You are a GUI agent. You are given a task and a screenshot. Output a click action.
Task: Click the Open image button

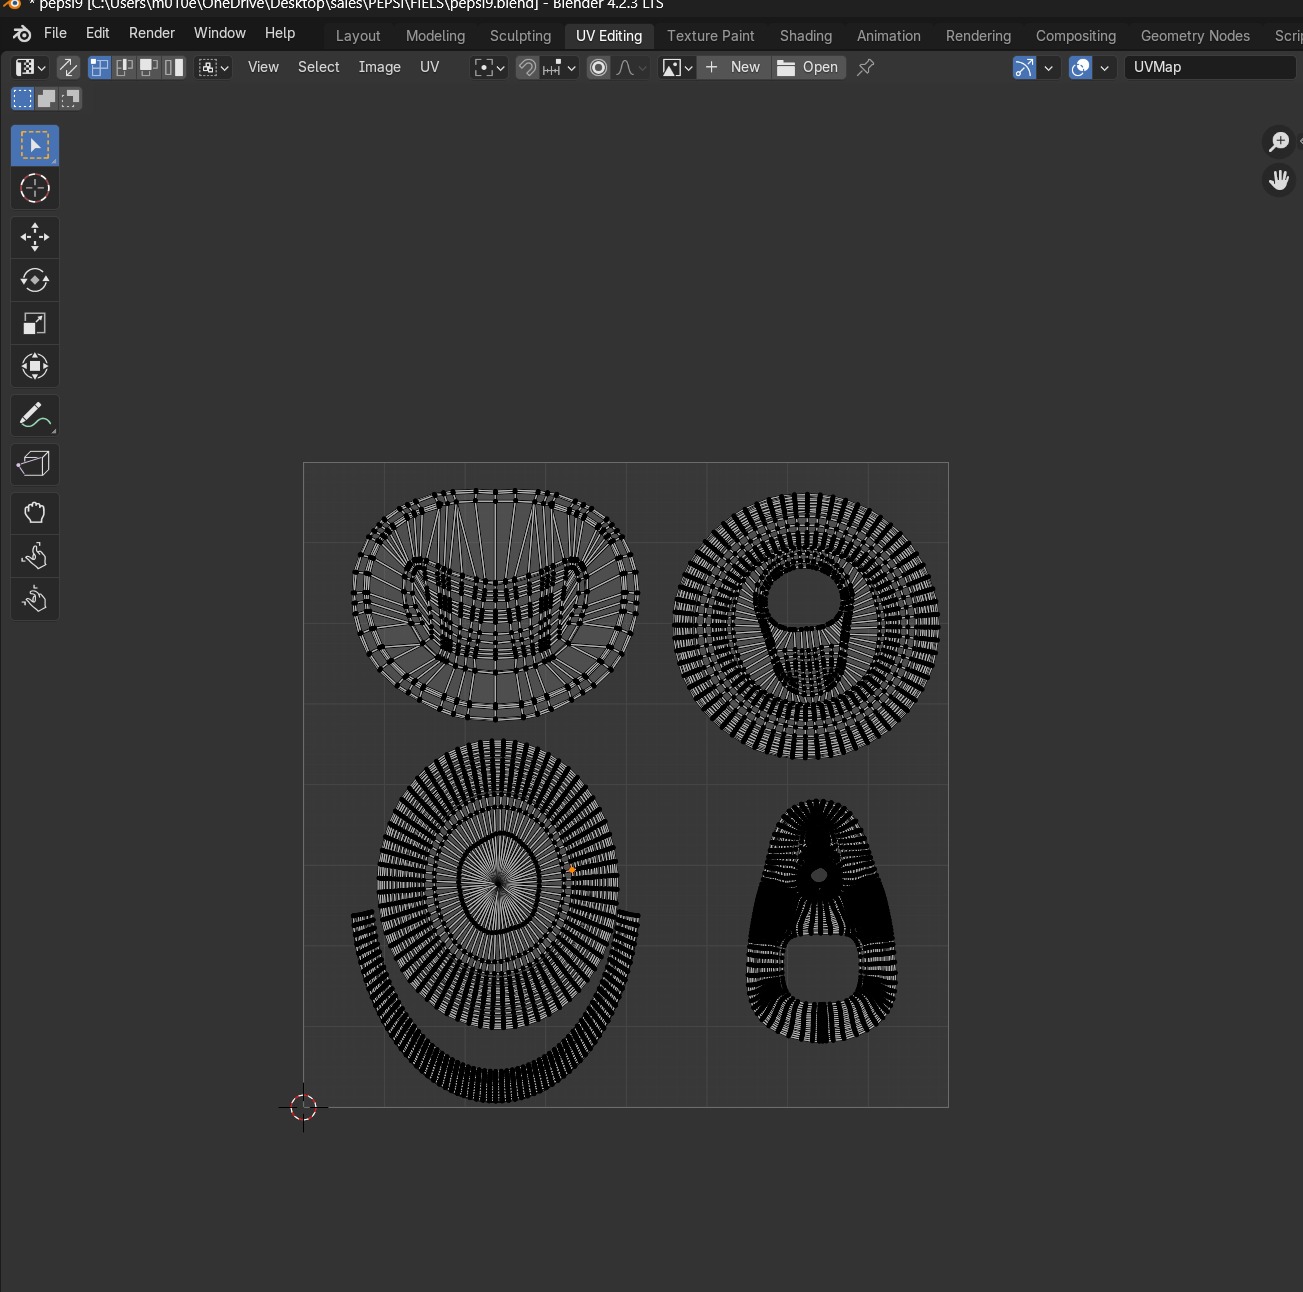tap(808, 67)
